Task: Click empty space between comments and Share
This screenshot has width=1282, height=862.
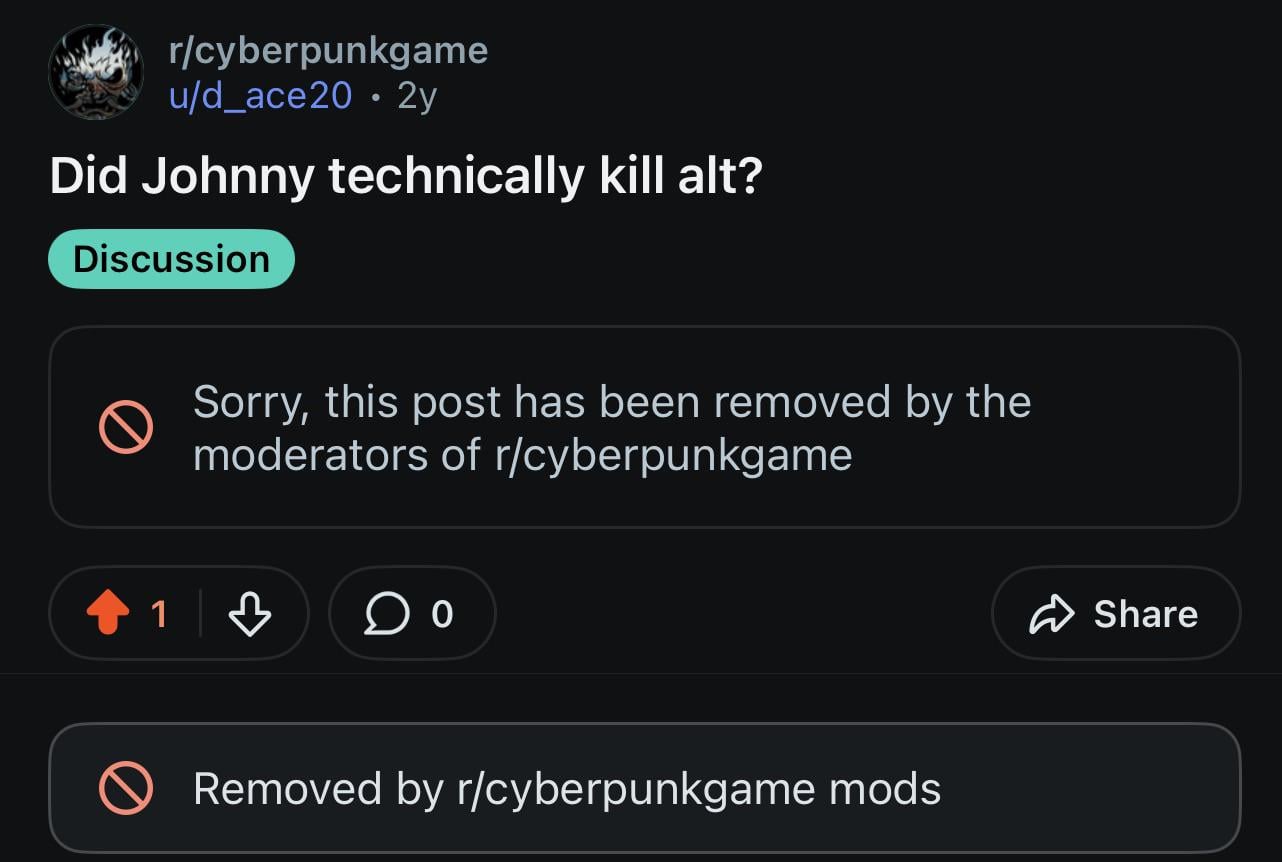Action: (742, 613)
